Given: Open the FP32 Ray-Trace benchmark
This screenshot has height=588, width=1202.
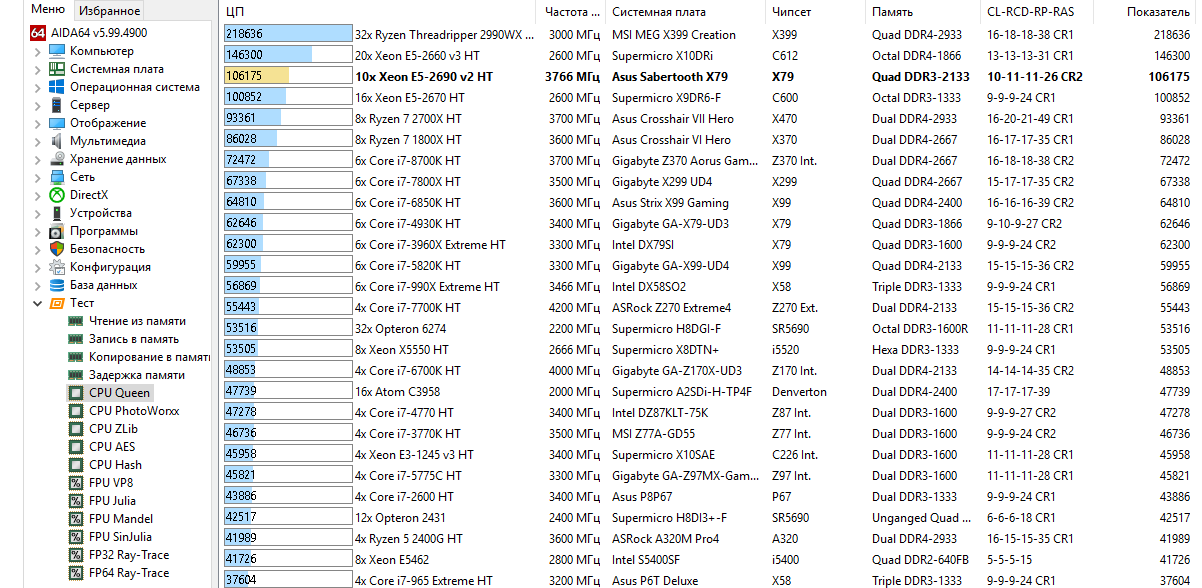Looking at the screenshot, I should [x=129, y=555].
